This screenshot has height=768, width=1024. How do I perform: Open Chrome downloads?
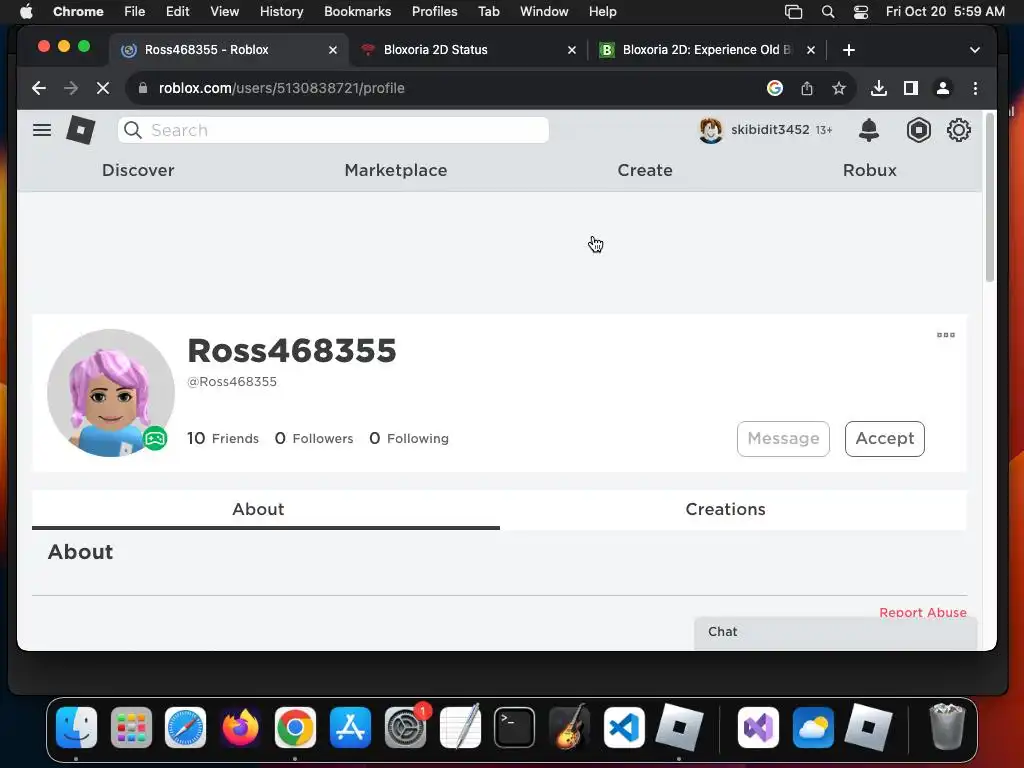tap(878, 88)
